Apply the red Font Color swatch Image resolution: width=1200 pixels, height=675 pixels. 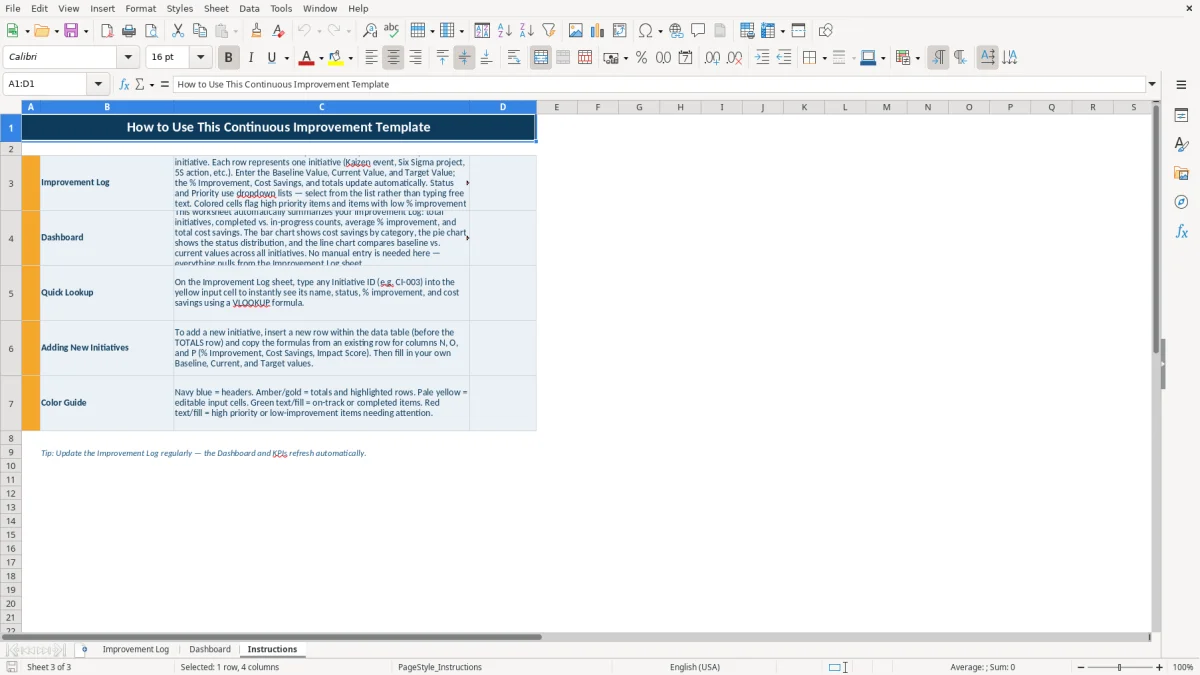pyautogui.click(x=307, y=58)
